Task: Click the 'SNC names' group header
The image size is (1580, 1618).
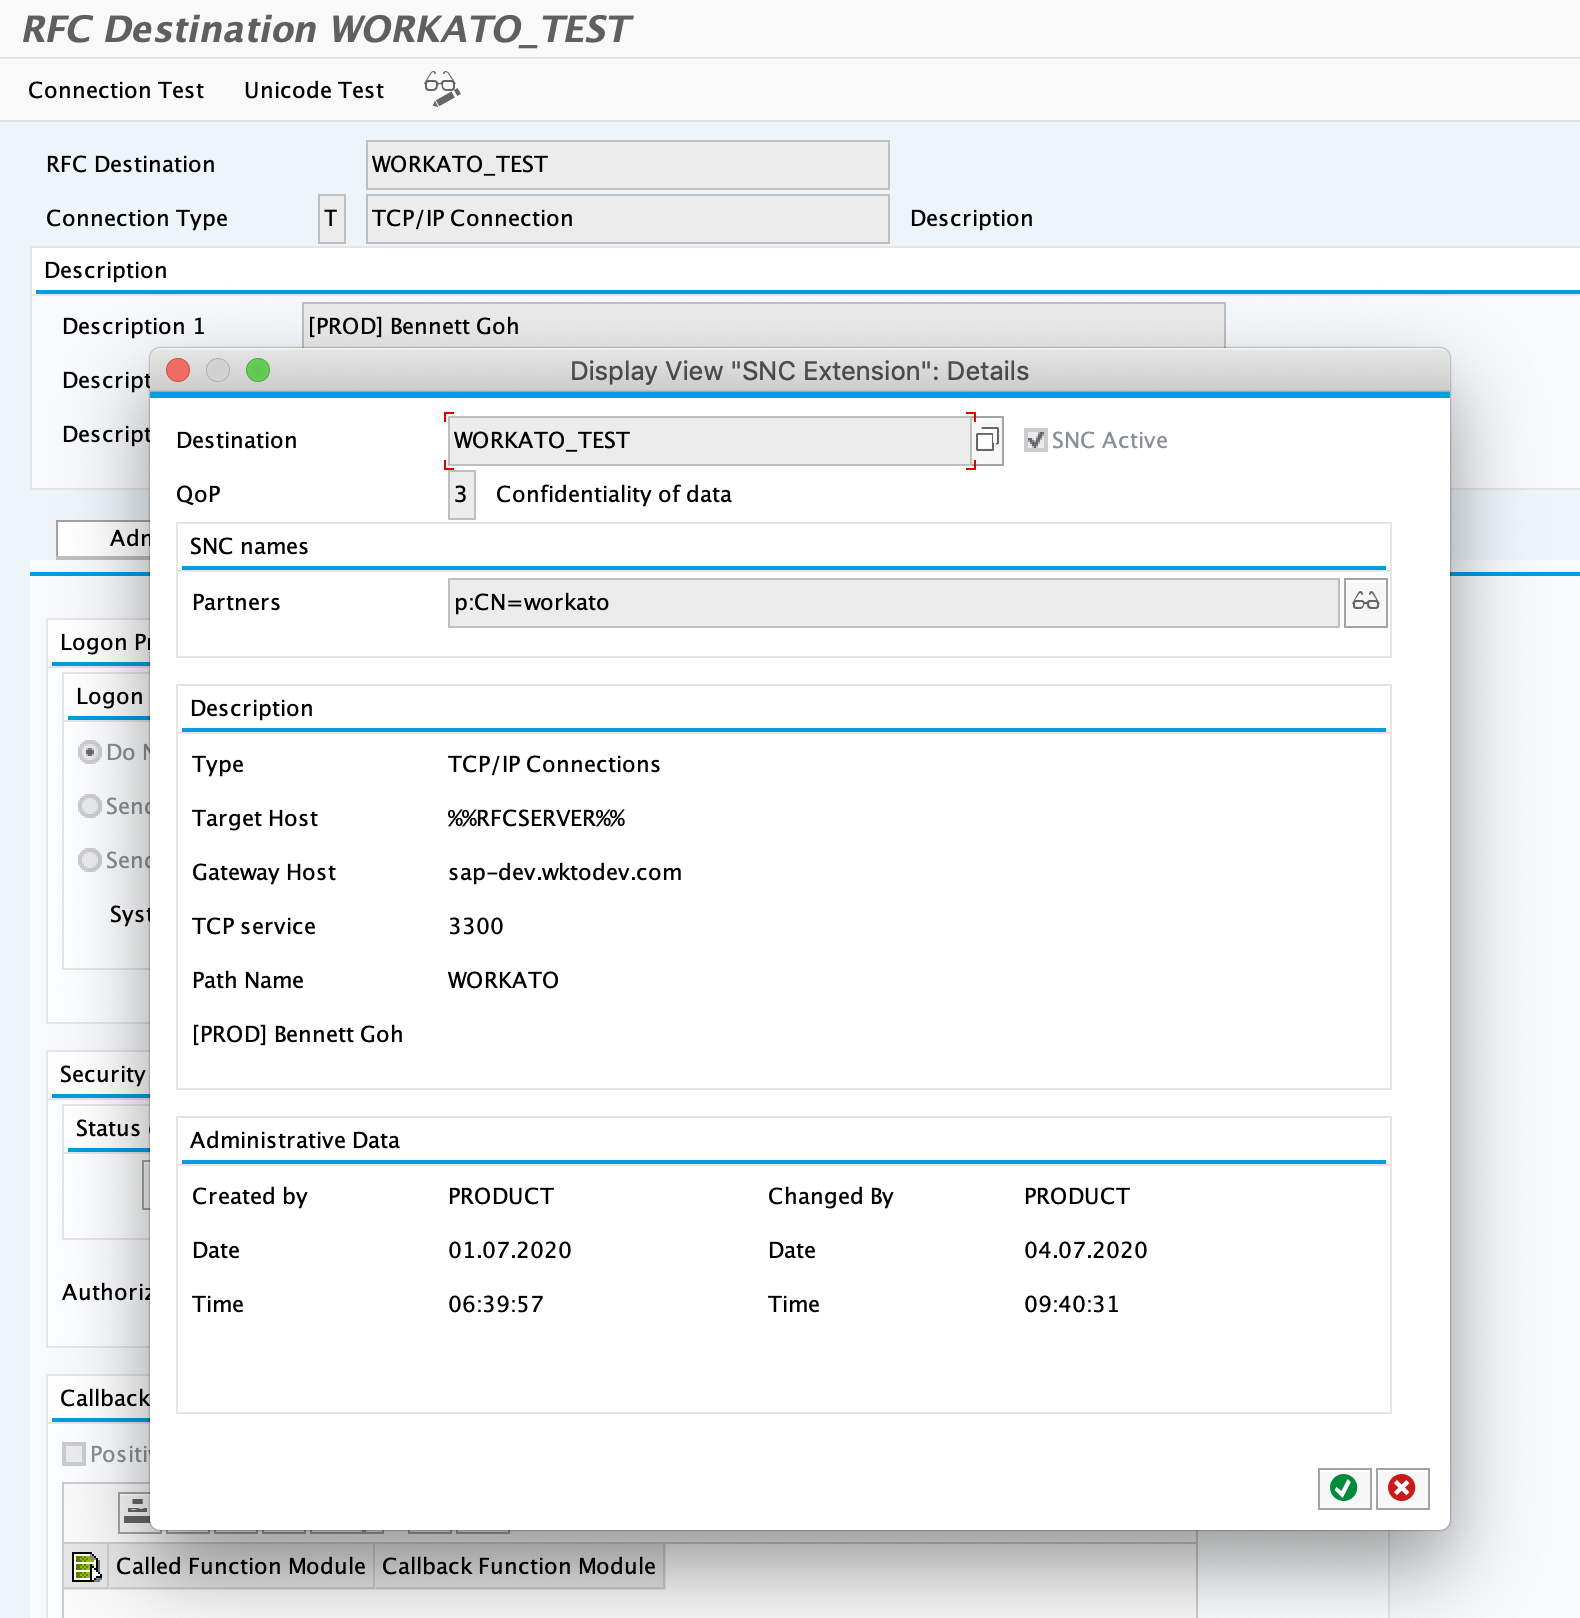Action: tap(249, 546)
